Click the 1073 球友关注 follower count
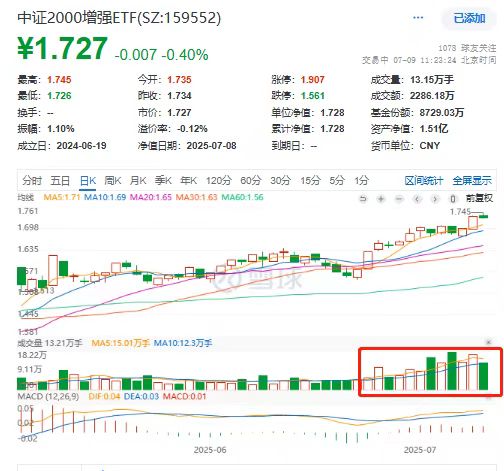 point(467,48)
